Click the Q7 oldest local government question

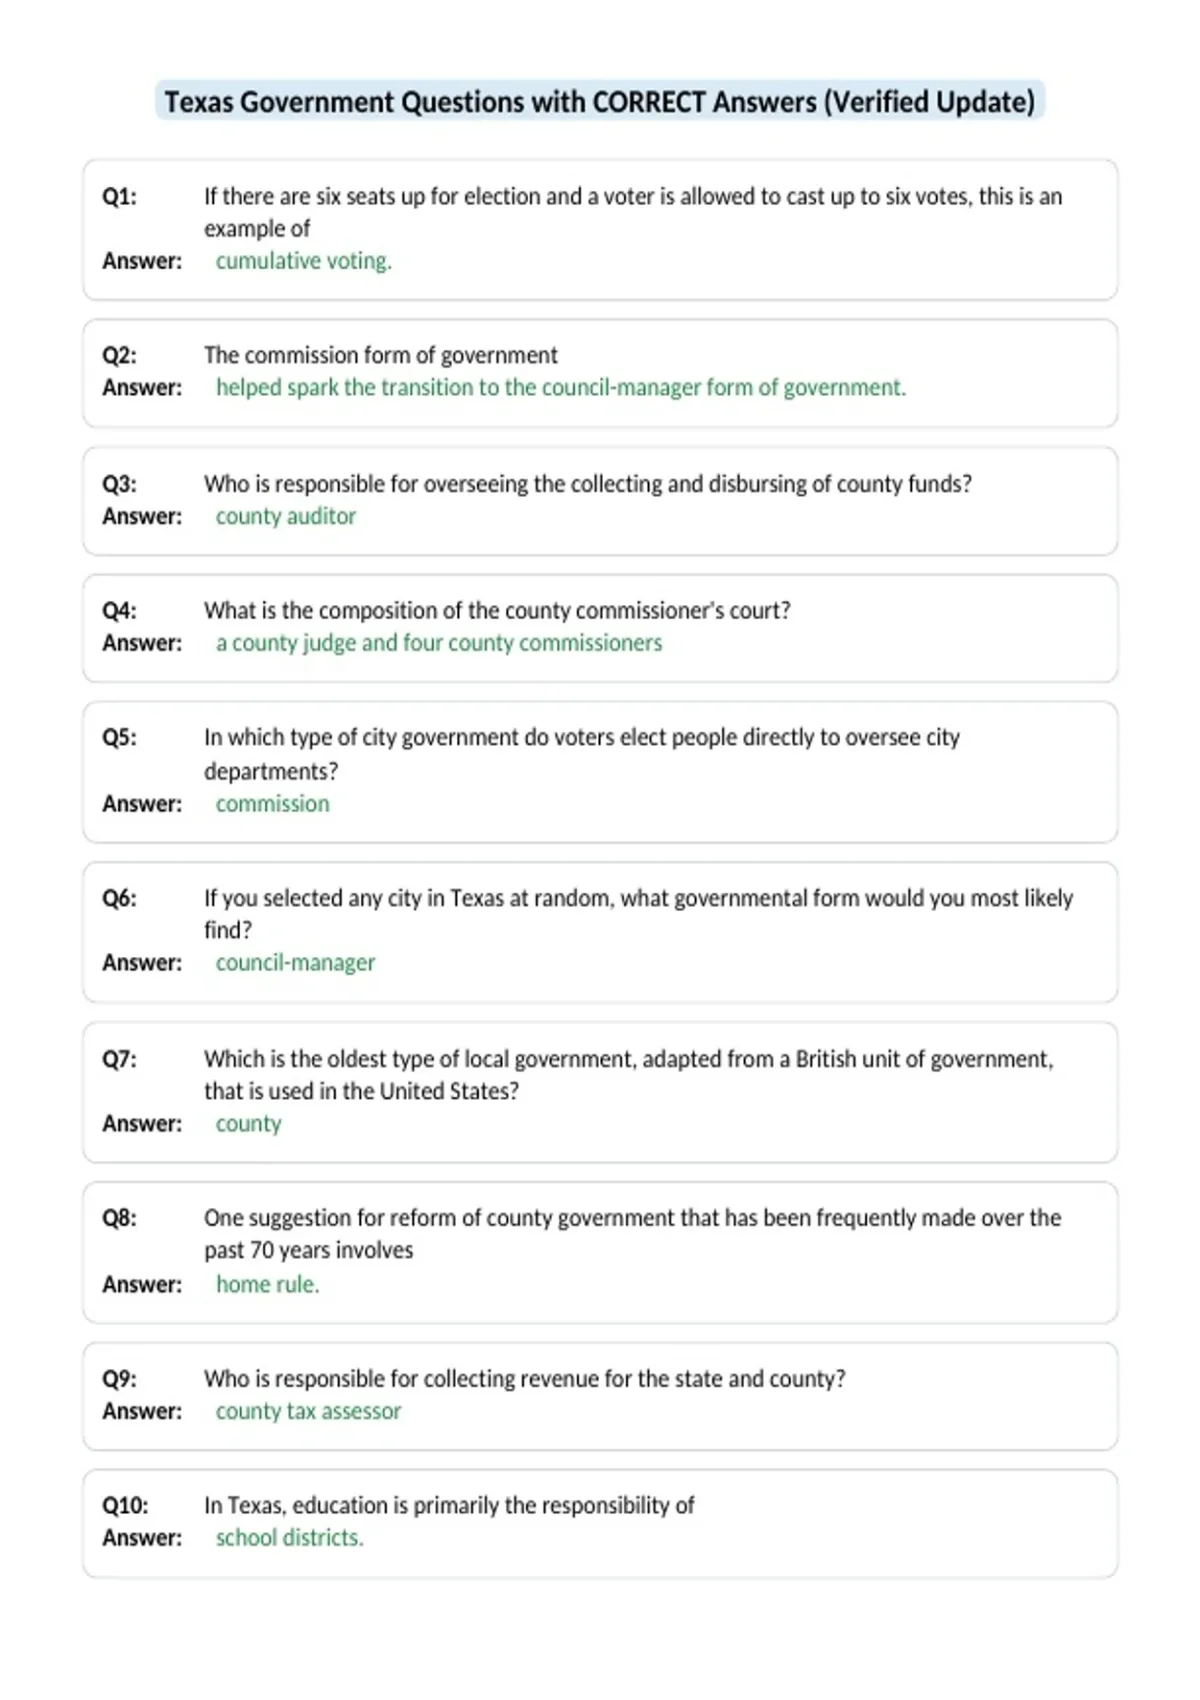(x=629, y=1075)
